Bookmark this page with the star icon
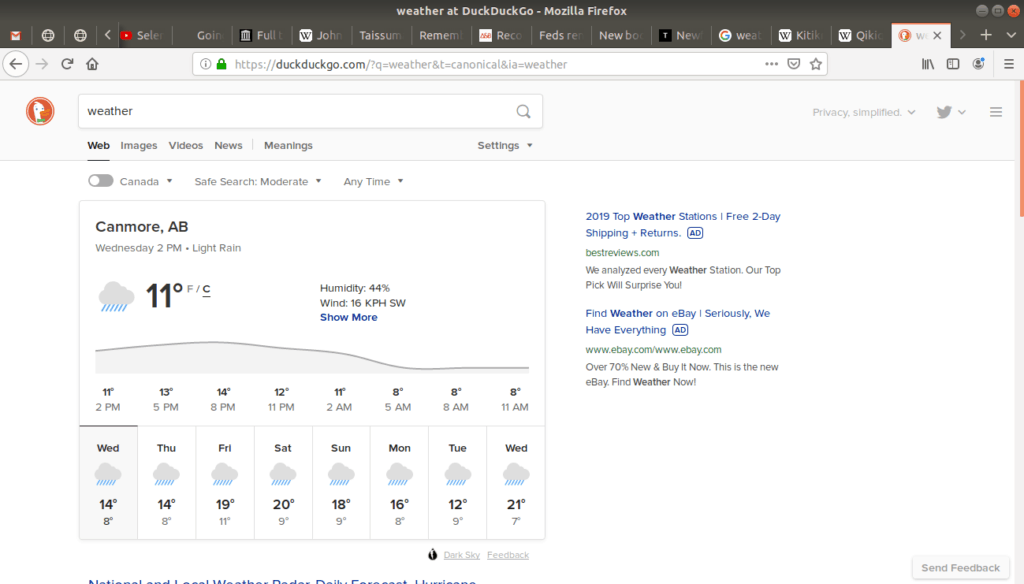This screenshot has width=1024, height=584. pyautogui.click(x=816, y=64)
